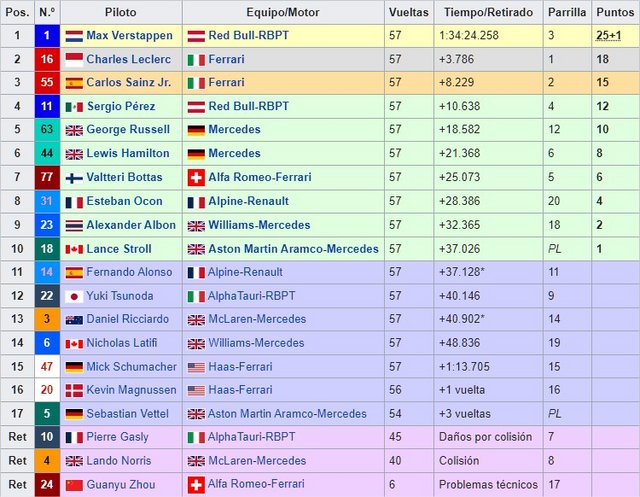
Task: Click the Thailand flag beside Alexander Albon
Action: pyautogui.click(x=74, y=226)
